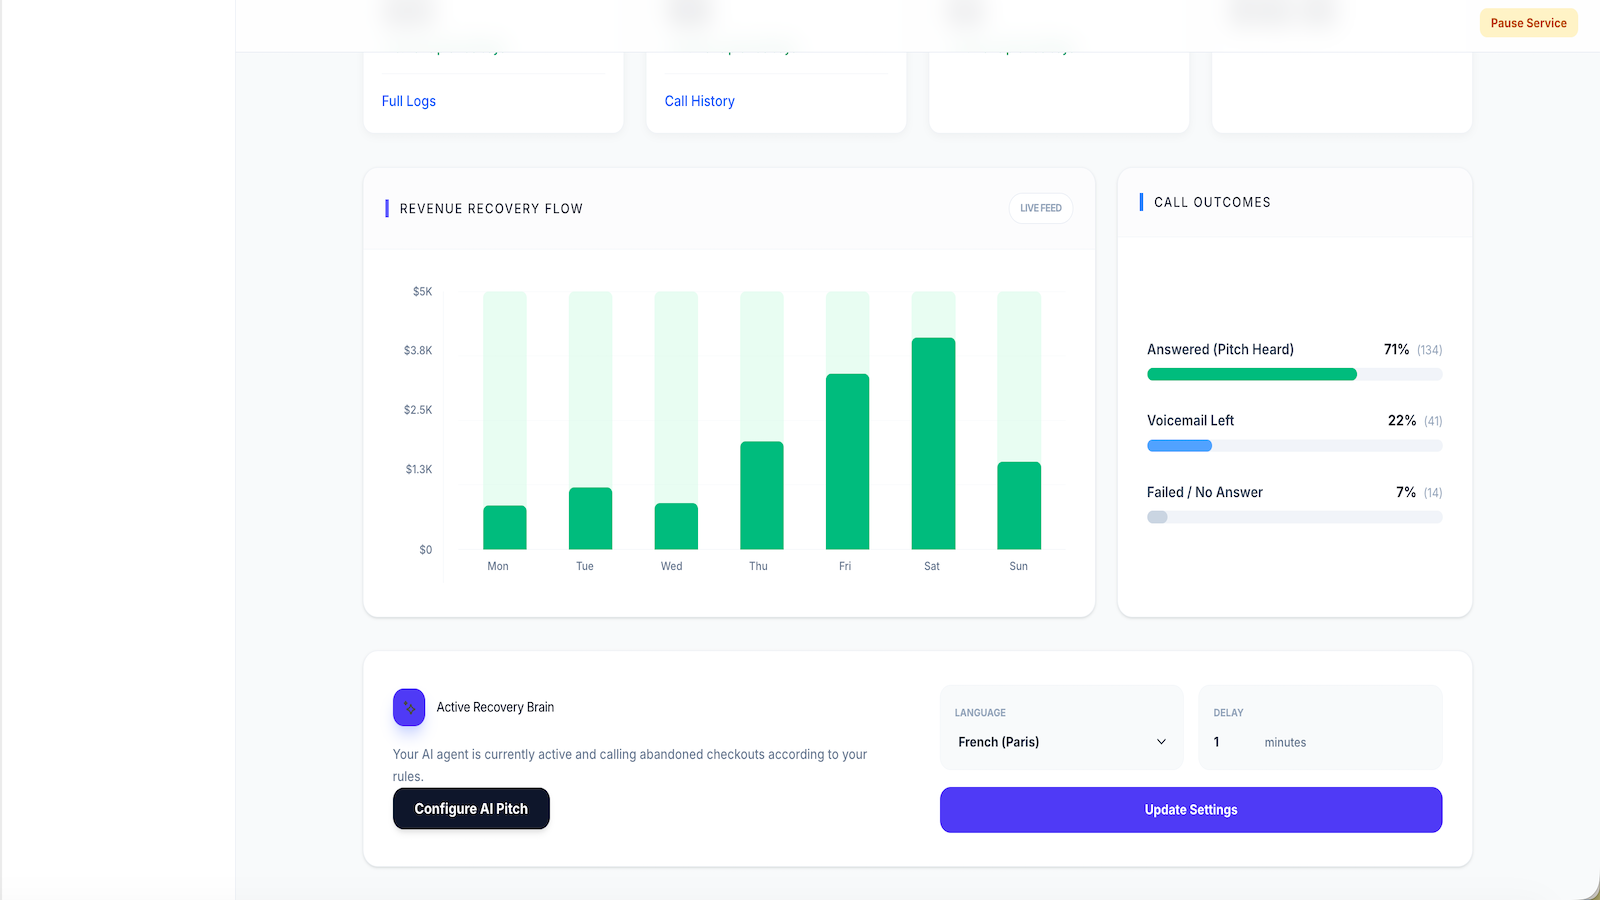1600x900 pixels.
Task: Click the Pause Service button
Action: pos(1528,23)
